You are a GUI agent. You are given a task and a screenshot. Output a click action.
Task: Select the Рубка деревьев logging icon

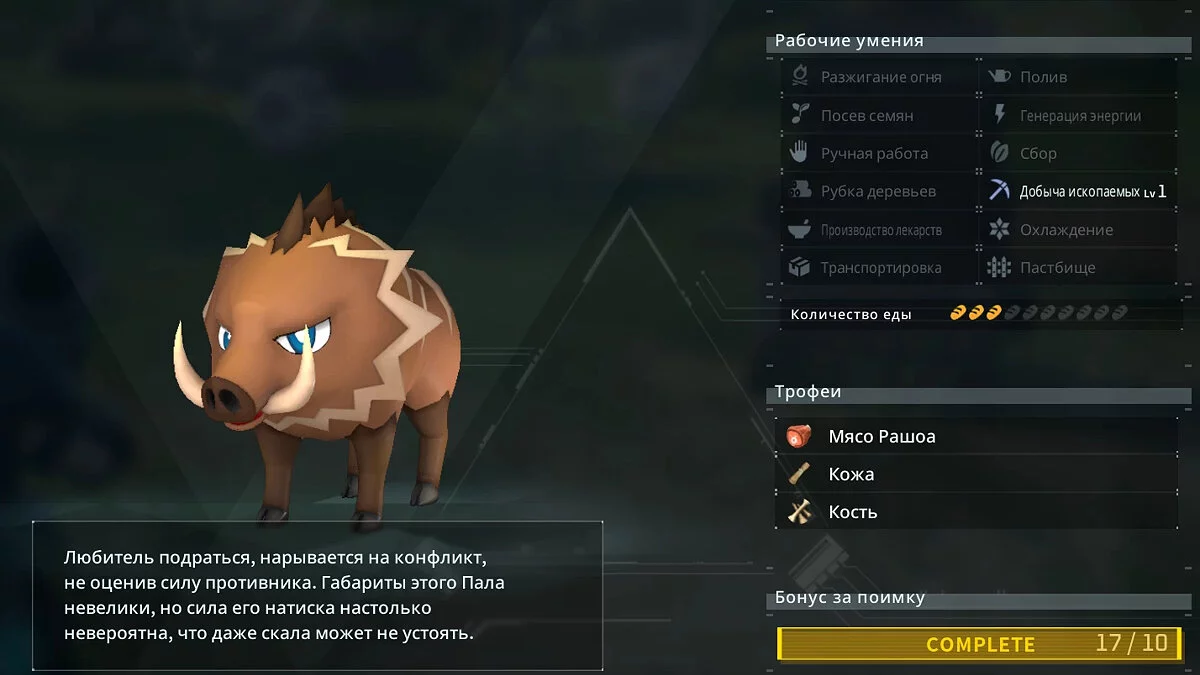click(799, 190)
